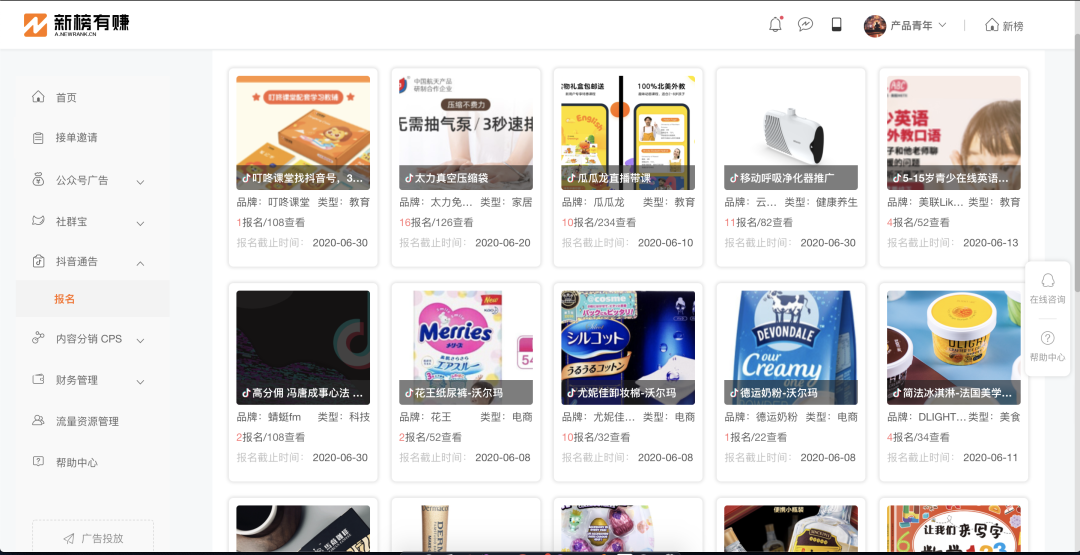
Task: Expand the 内容分销 CPS chevron
Action: [140, 341]
